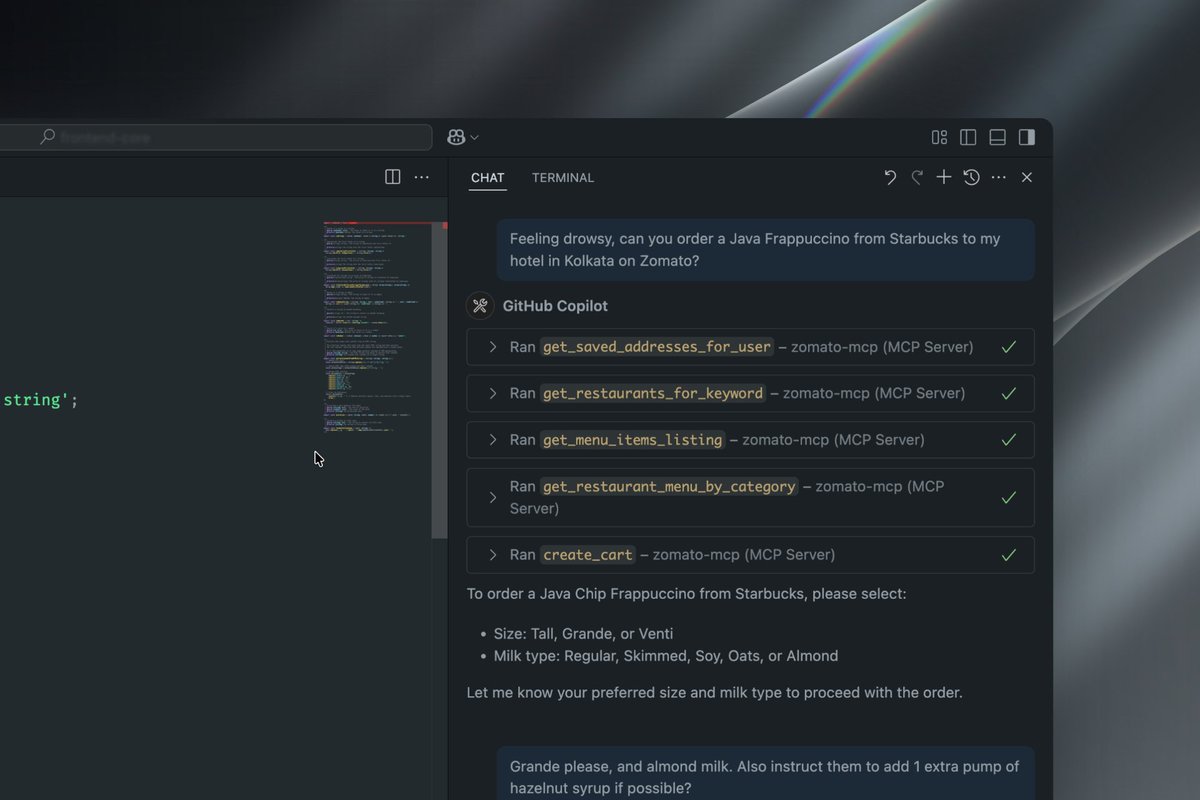Image resolution: width=1200 pixels, height=800 pixels.
Task: Click the checkmark on create_cart row
Action: pyautogui.click(x=1009, y=555)
